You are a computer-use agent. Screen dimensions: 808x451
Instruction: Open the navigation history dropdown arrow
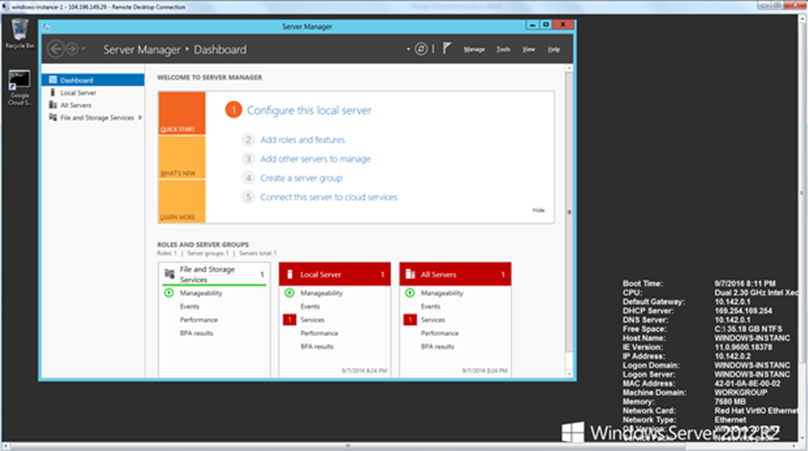click(x=83, y=49)
